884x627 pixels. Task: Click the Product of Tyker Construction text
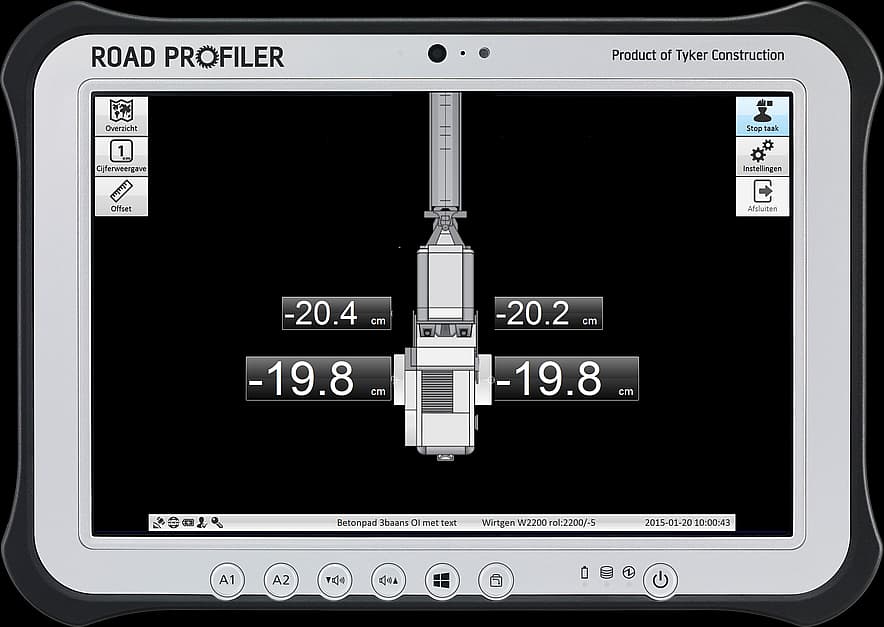(x=698, y=55)
